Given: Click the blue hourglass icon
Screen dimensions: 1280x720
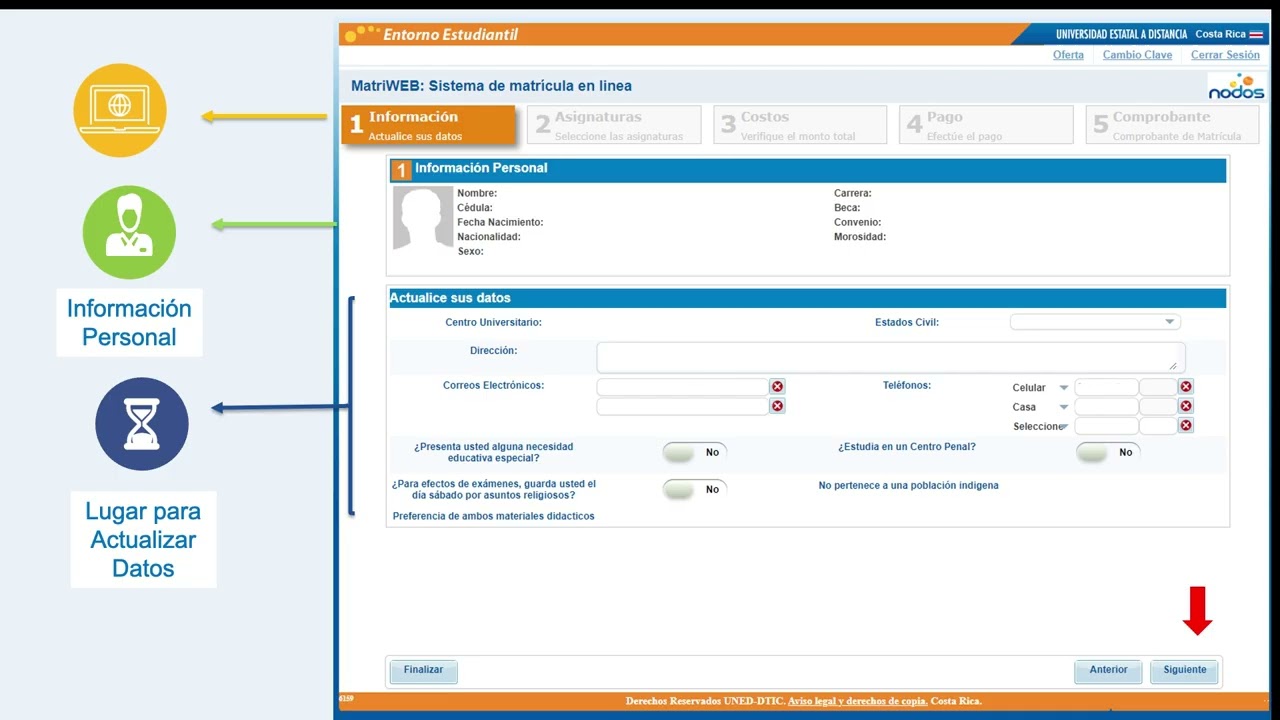Looking at the screenshot, I should [x=142, y=424].
